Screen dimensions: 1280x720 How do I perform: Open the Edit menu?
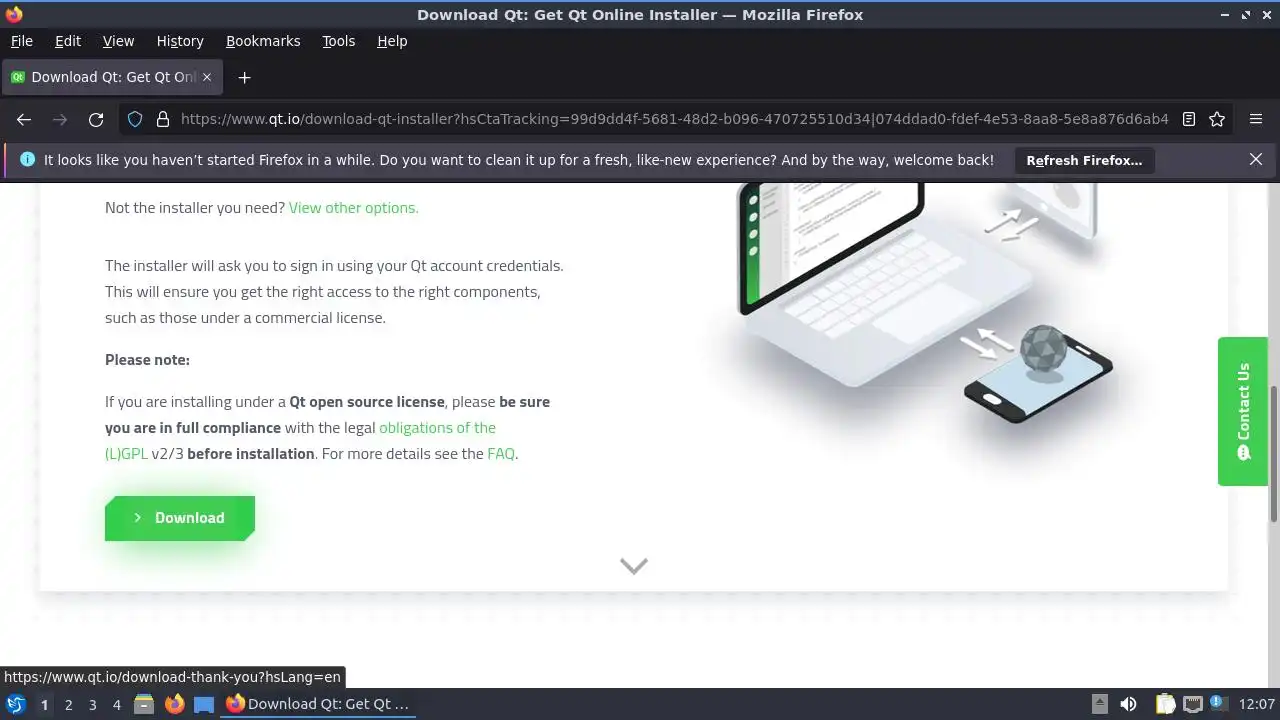[68, 41]
